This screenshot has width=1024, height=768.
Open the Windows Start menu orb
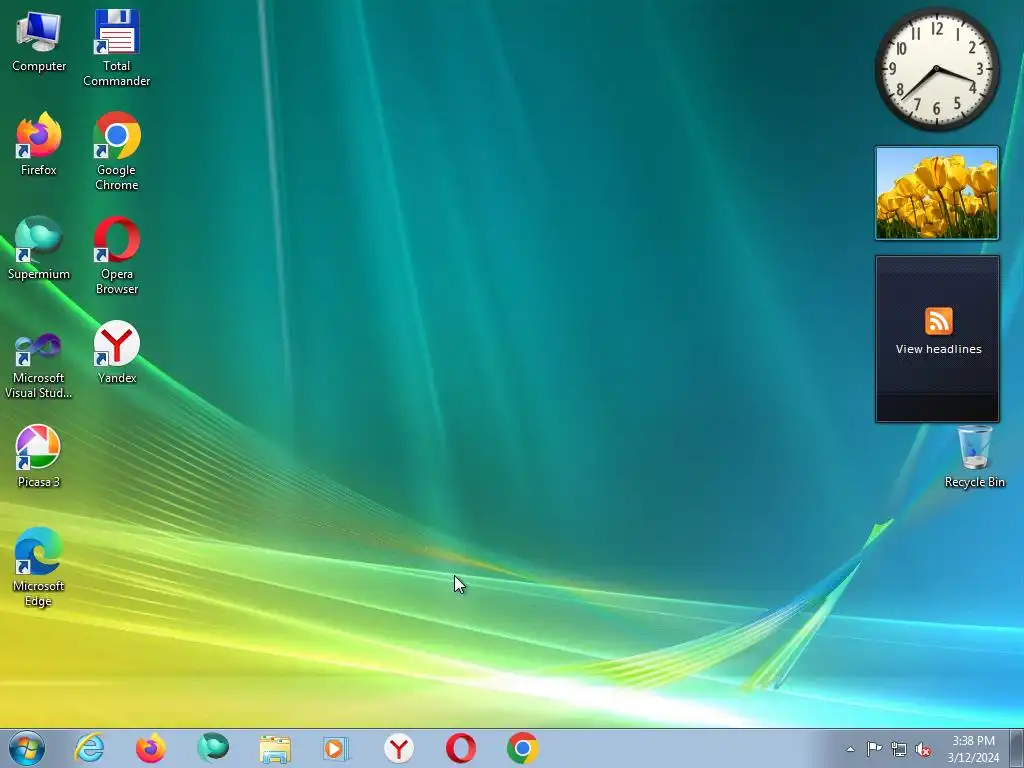(x=27, y=748)
